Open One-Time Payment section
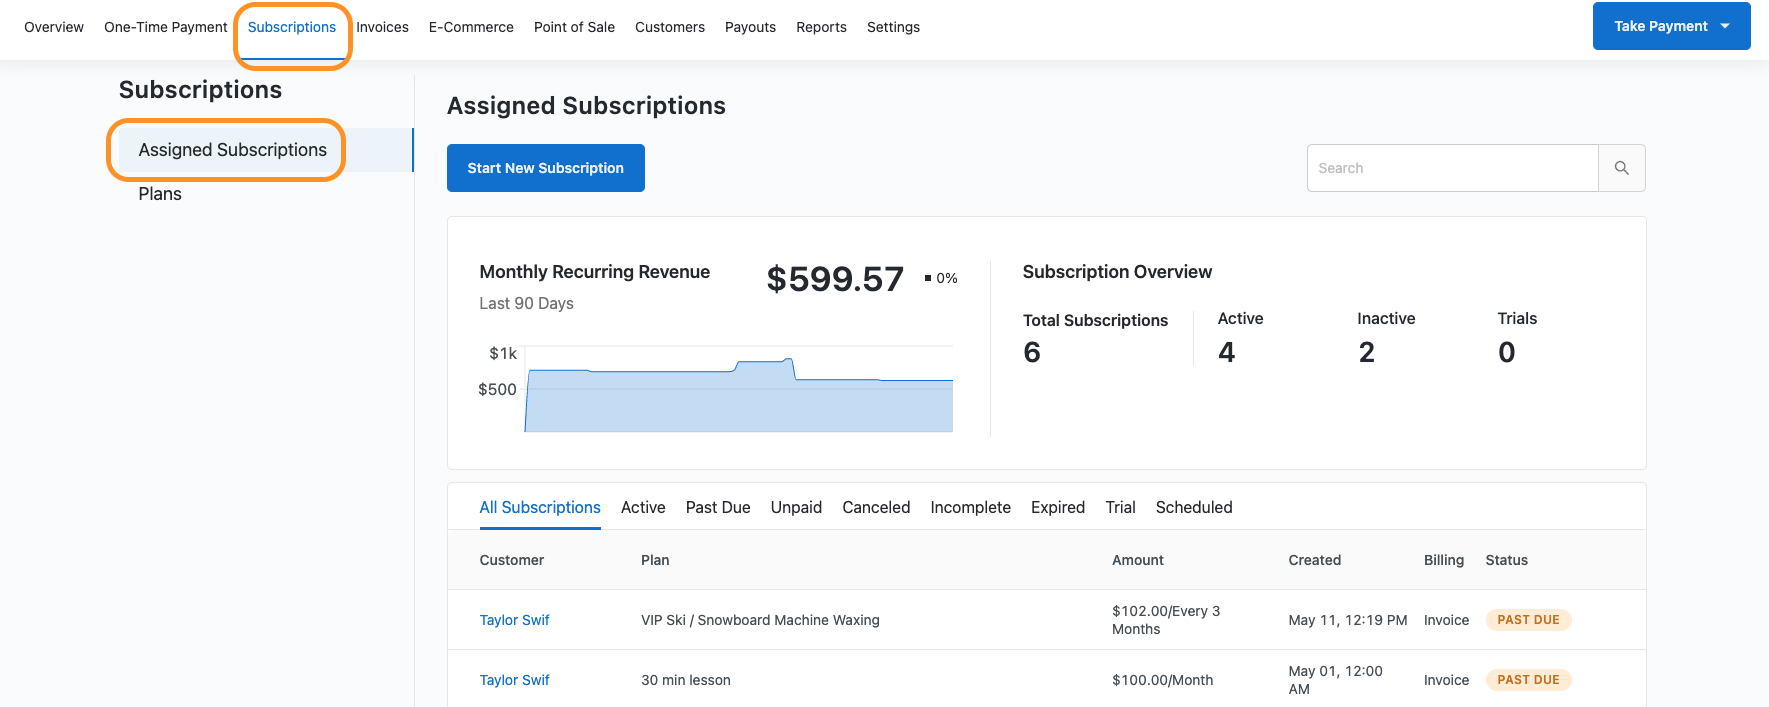This screenshot has height=707, width=1769. point(166,27)
